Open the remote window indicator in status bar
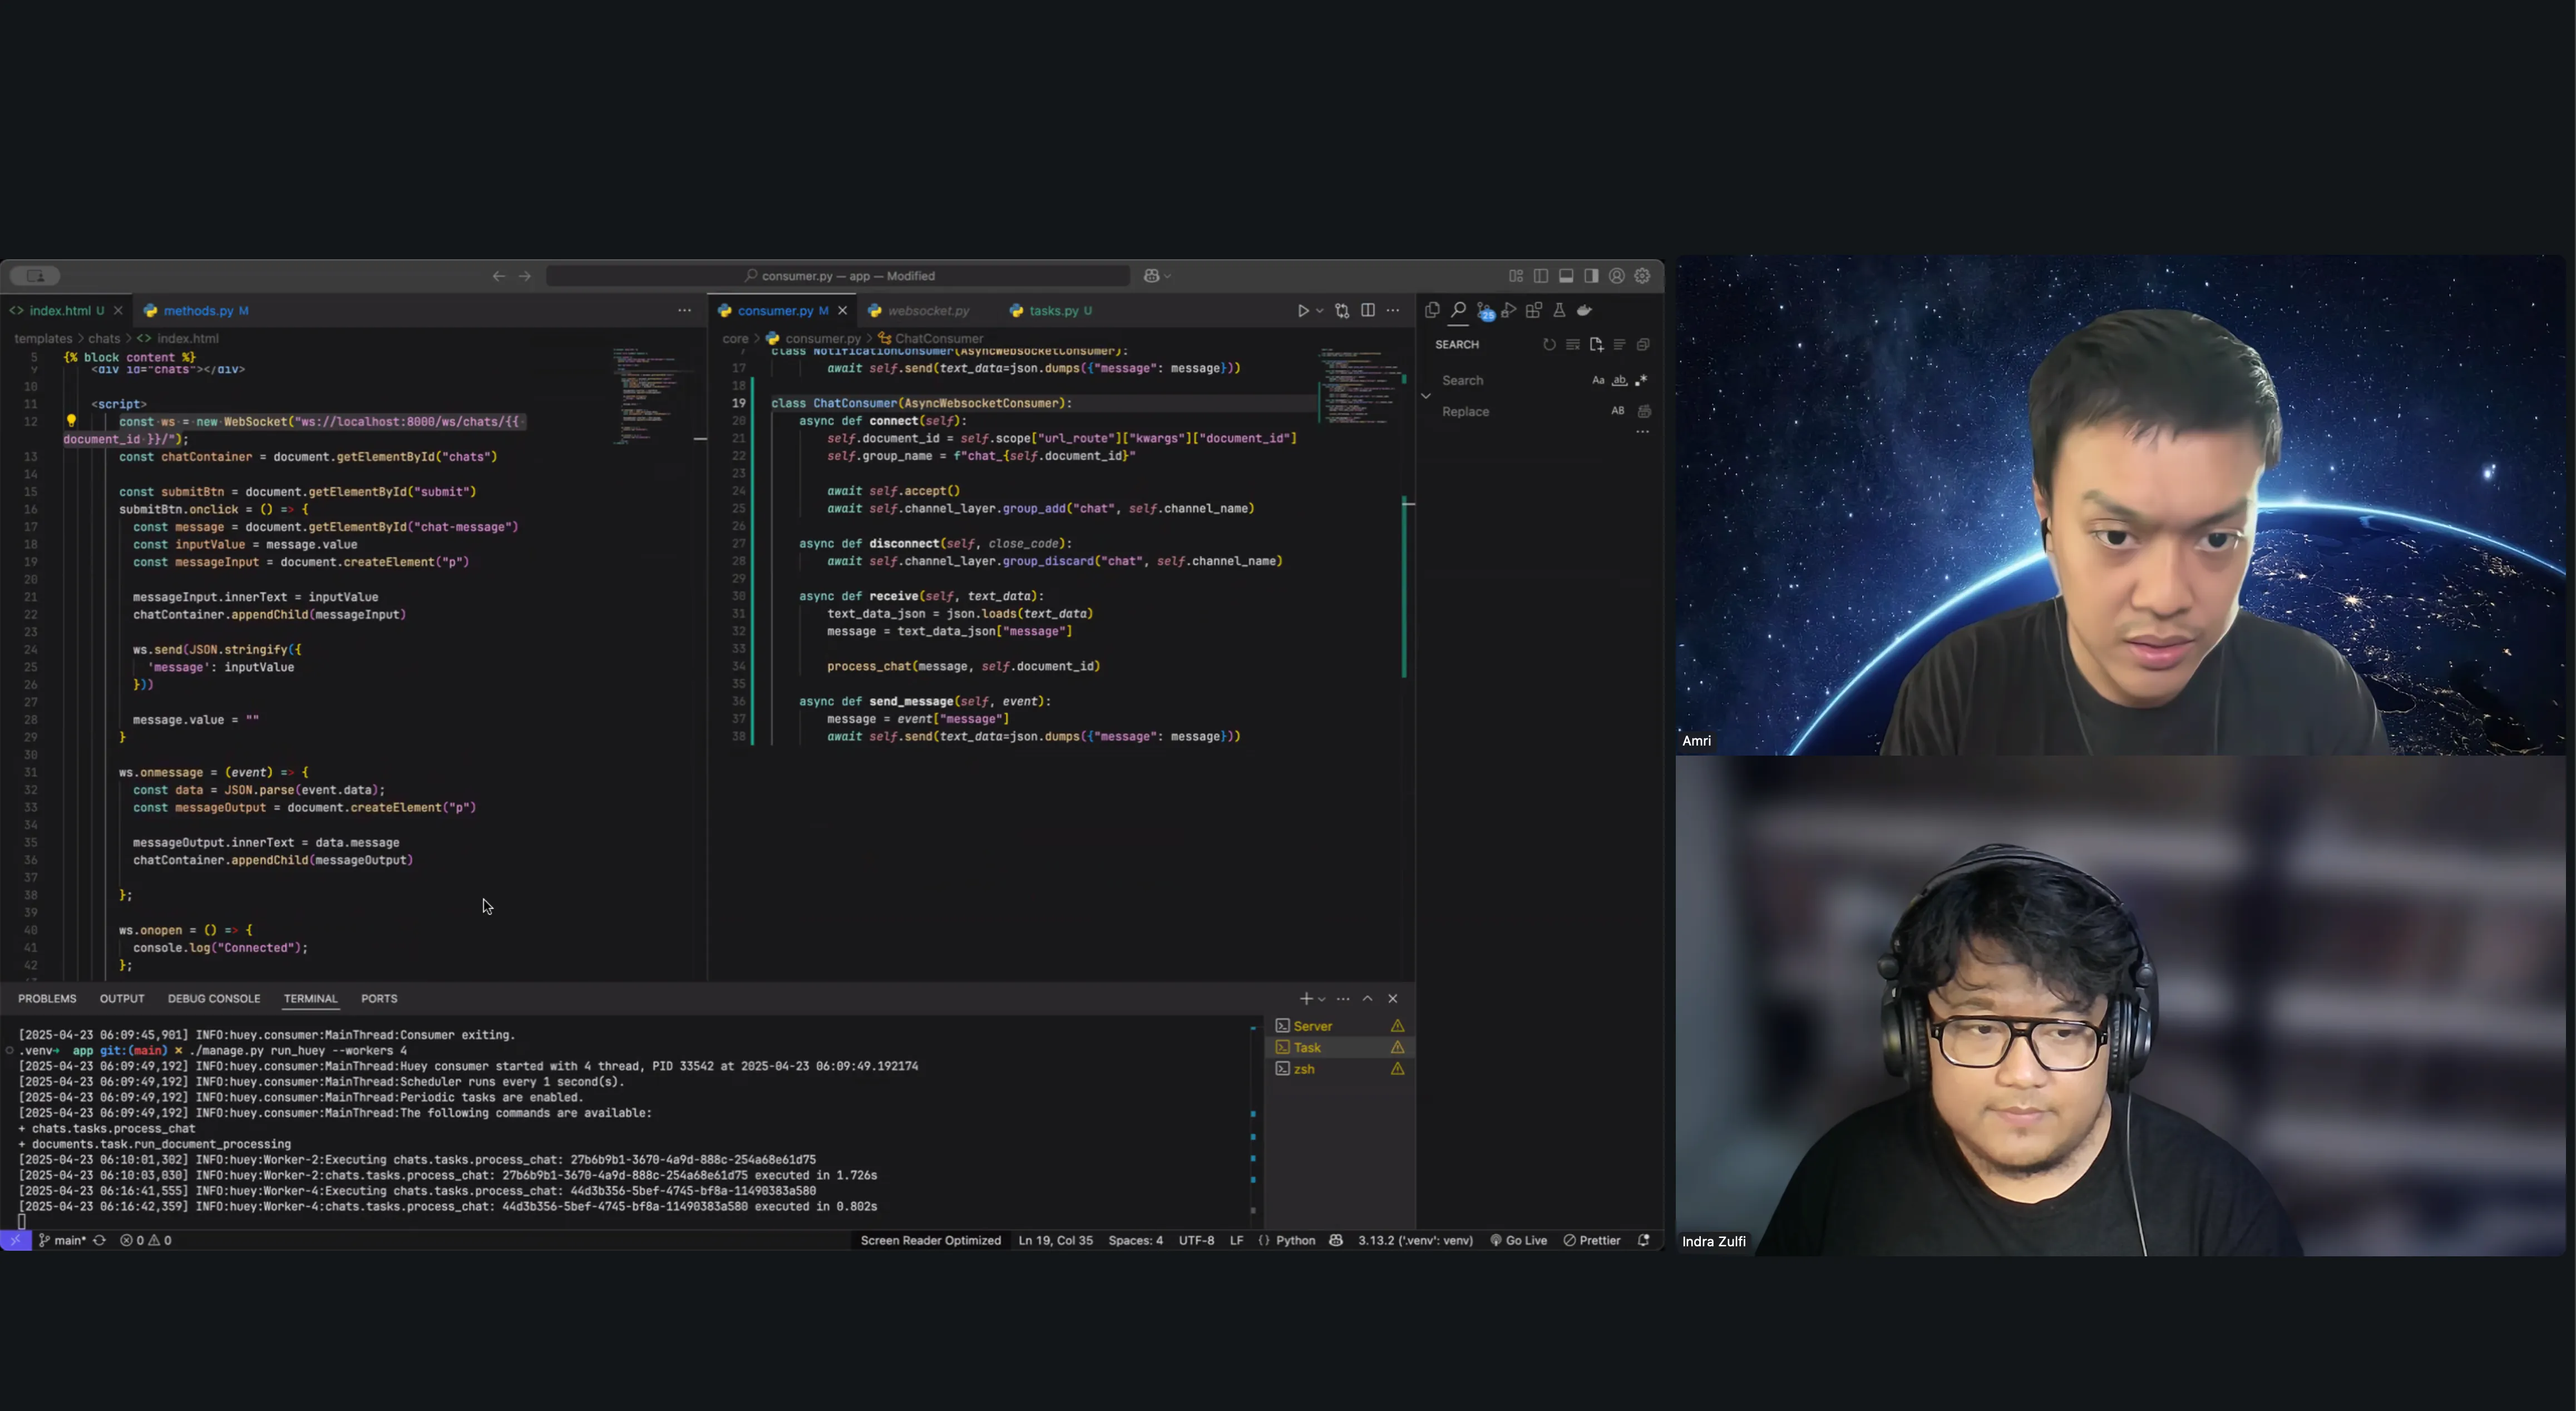 pyautogui.click(x=16, y=1240)
